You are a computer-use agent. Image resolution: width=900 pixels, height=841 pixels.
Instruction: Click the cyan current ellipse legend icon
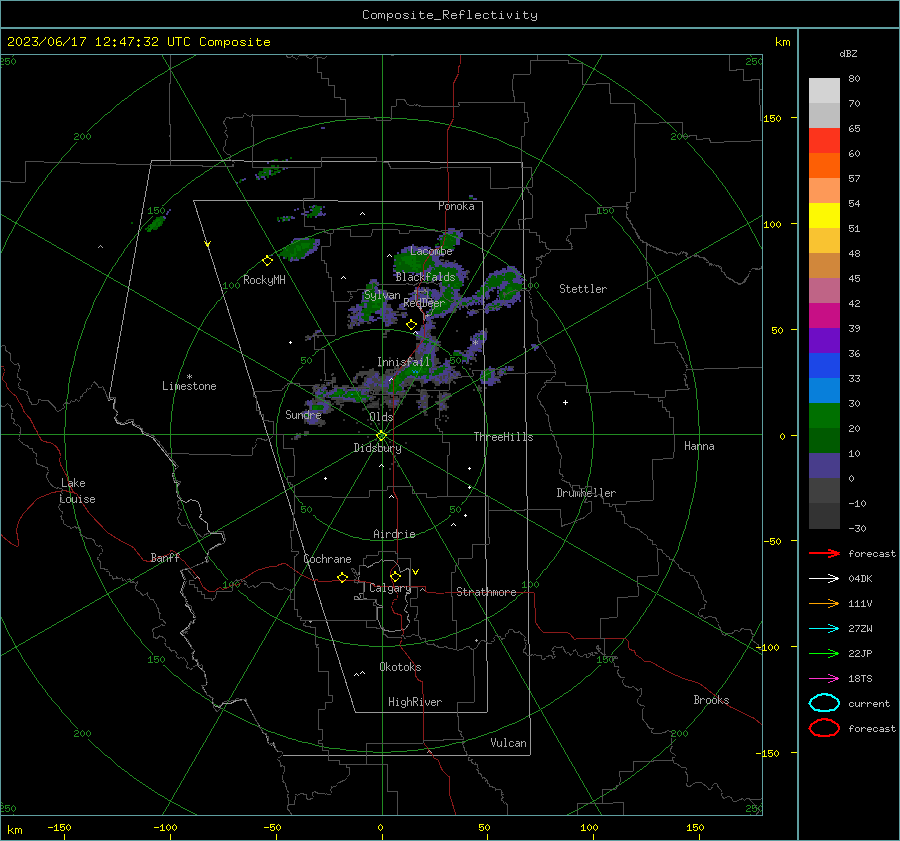point(824,703)
